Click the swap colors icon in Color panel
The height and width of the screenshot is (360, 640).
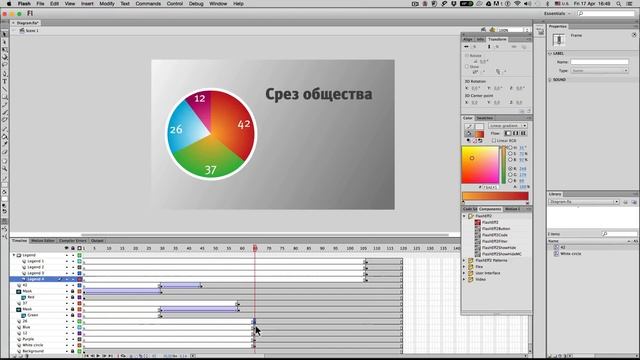480,140
